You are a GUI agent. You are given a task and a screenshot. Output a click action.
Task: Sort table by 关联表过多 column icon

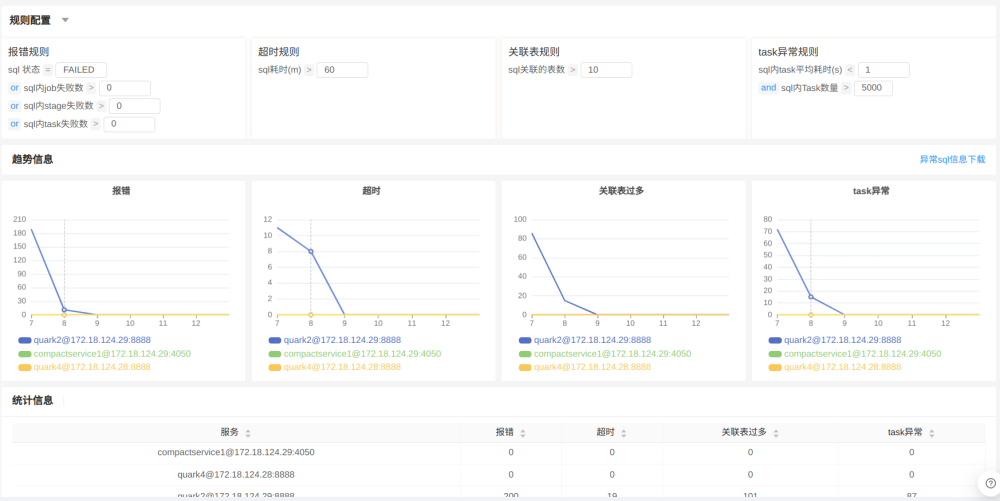pos(776,433)
